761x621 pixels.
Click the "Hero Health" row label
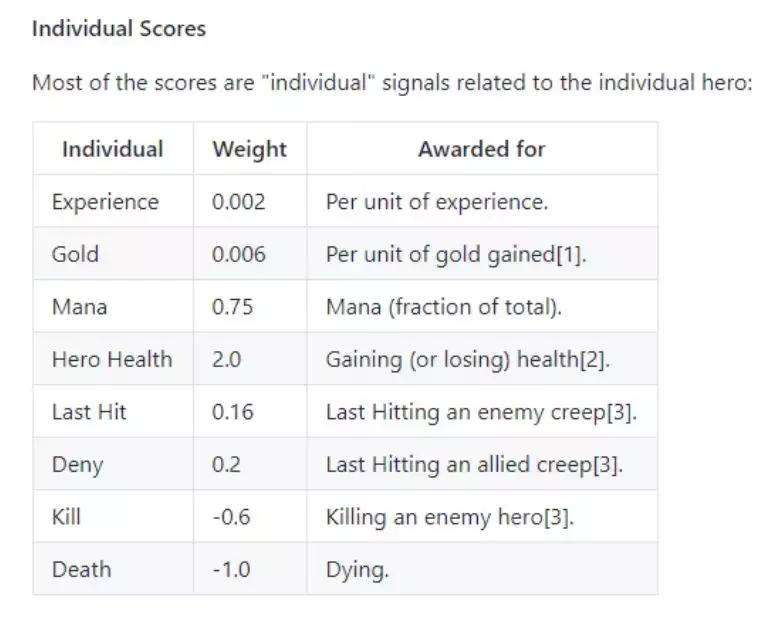(111, 359)
